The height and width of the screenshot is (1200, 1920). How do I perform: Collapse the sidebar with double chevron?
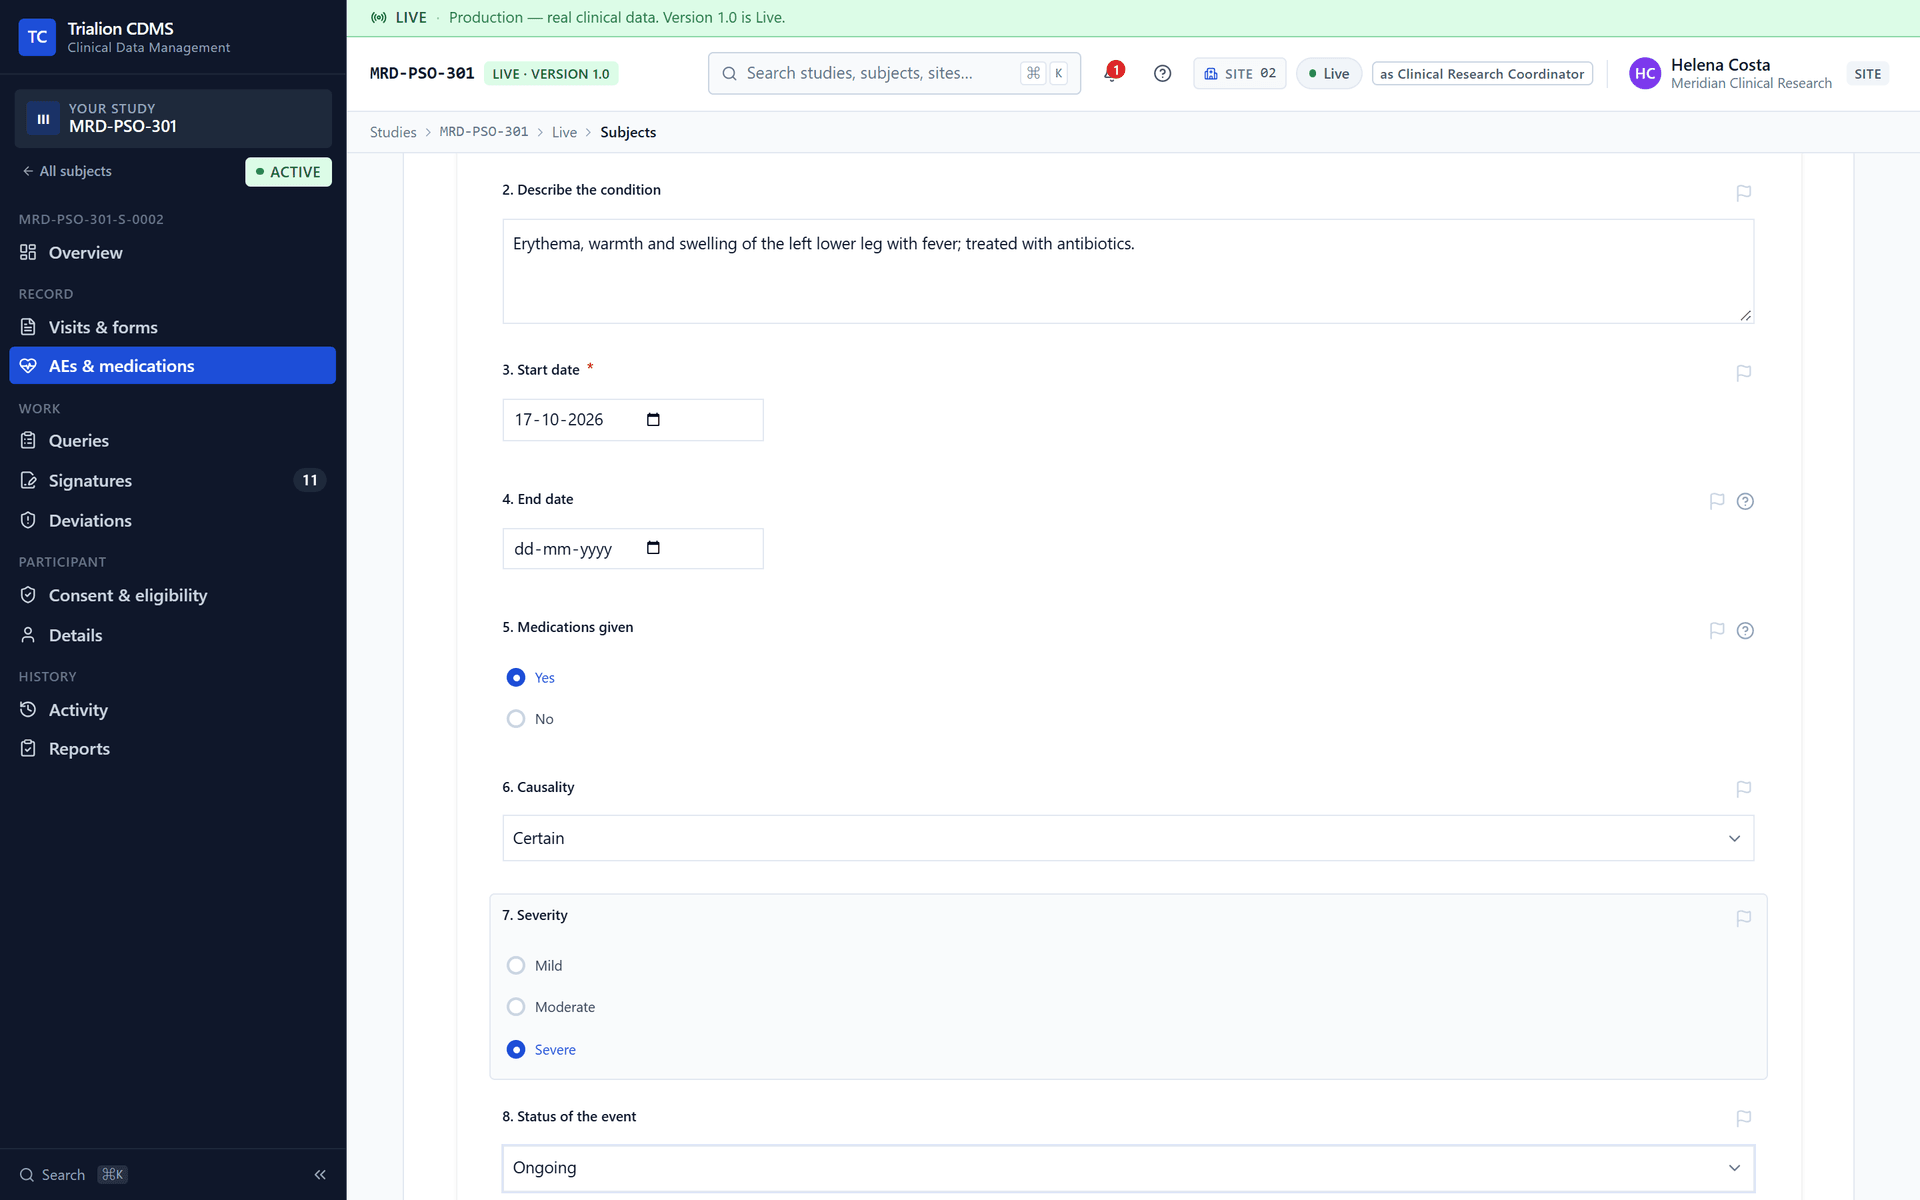[320, 1174]
